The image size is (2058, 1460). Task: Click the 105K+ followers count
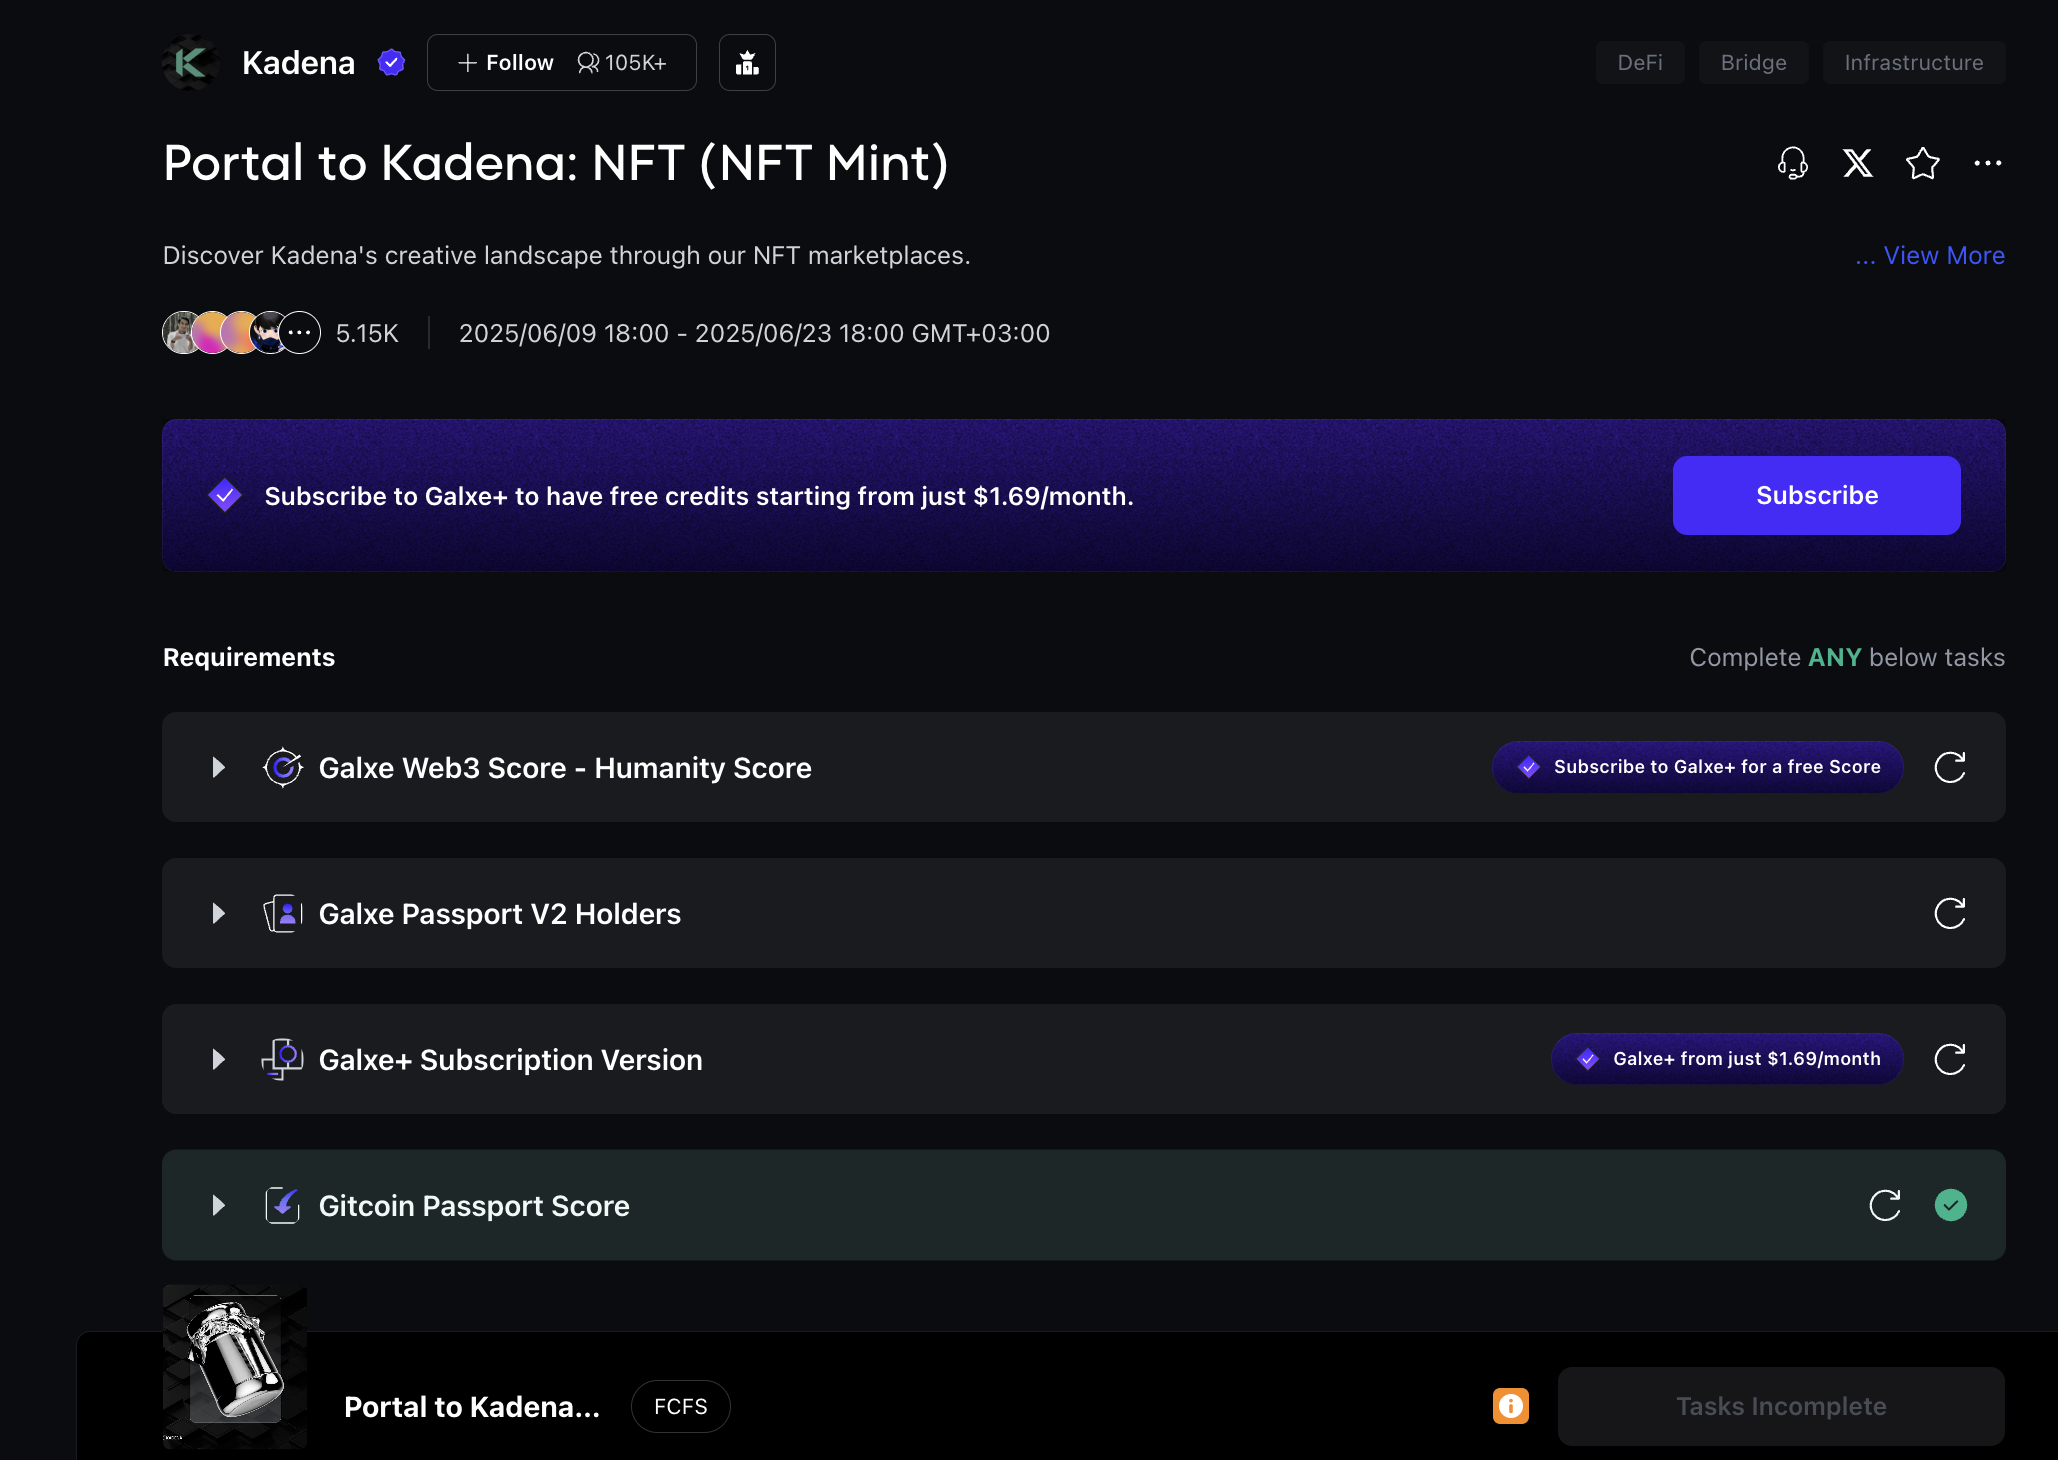pos(622,63)
